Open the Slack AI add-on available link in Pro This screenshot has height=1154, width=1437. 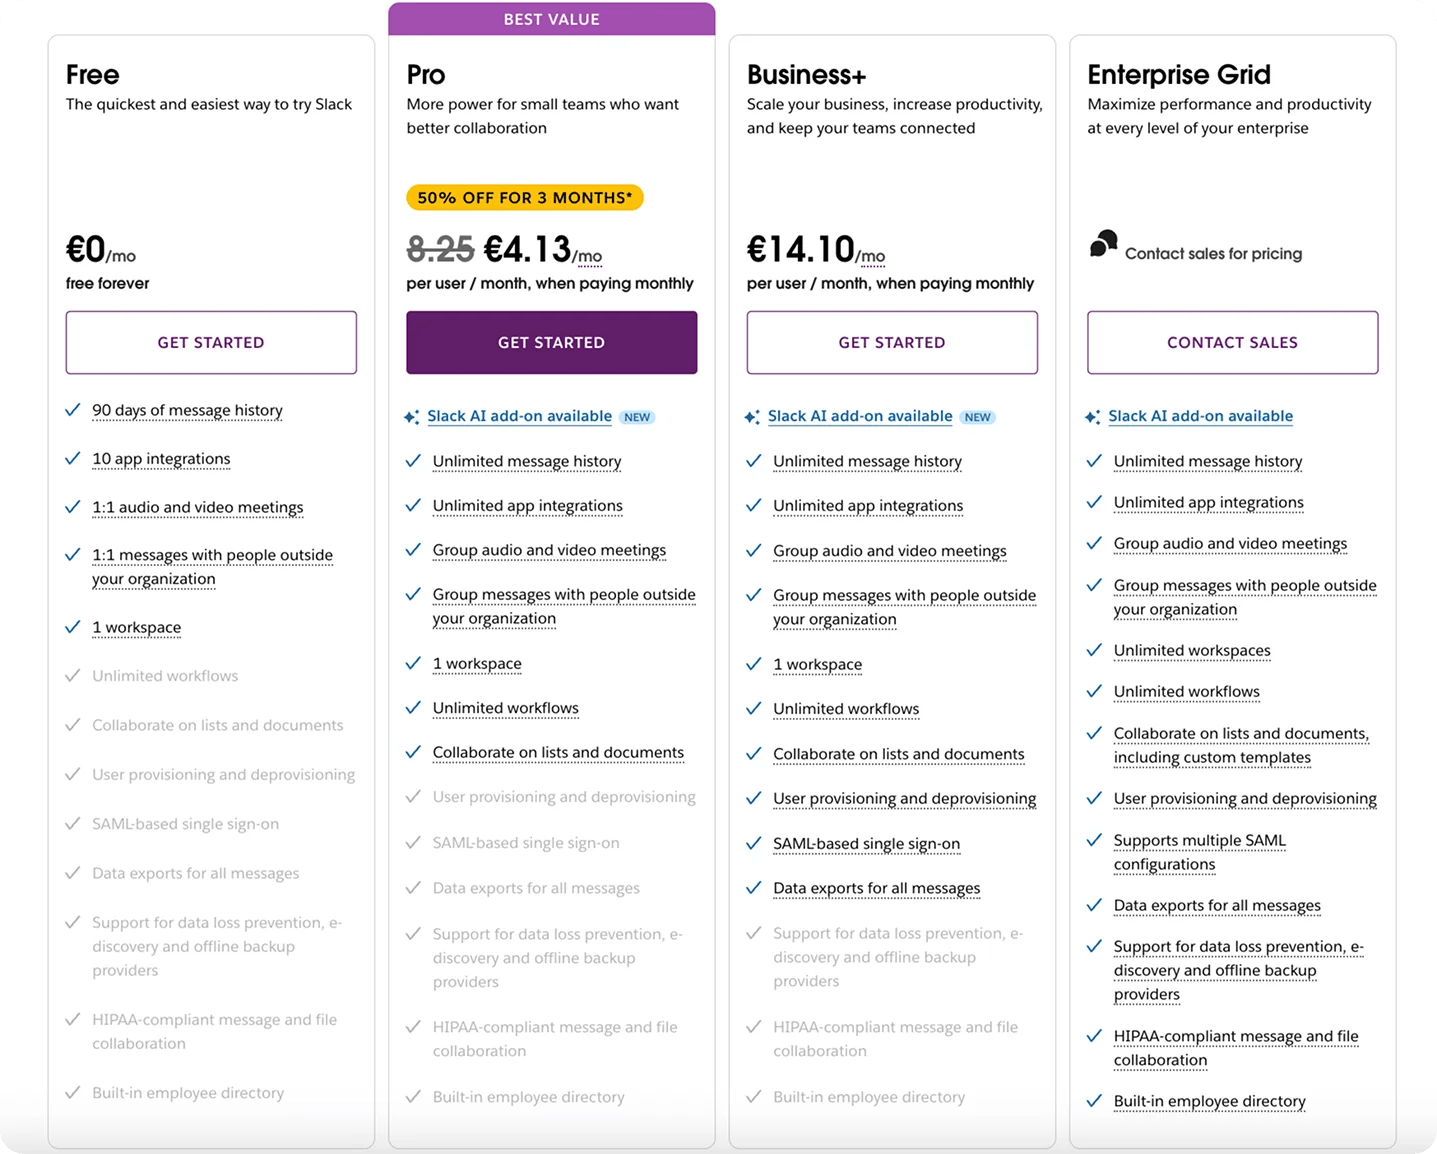(519, 416)
